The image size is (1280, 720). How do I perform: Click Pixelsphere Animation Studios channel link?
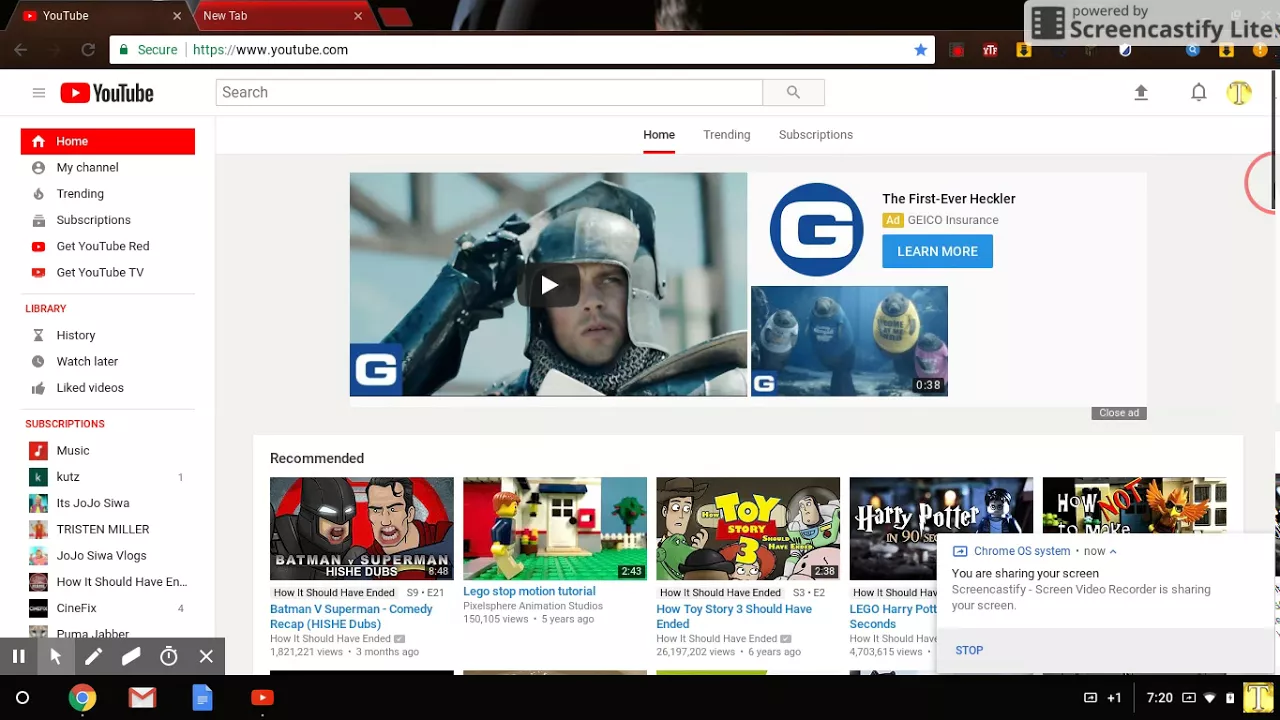[x=533, y=606]
